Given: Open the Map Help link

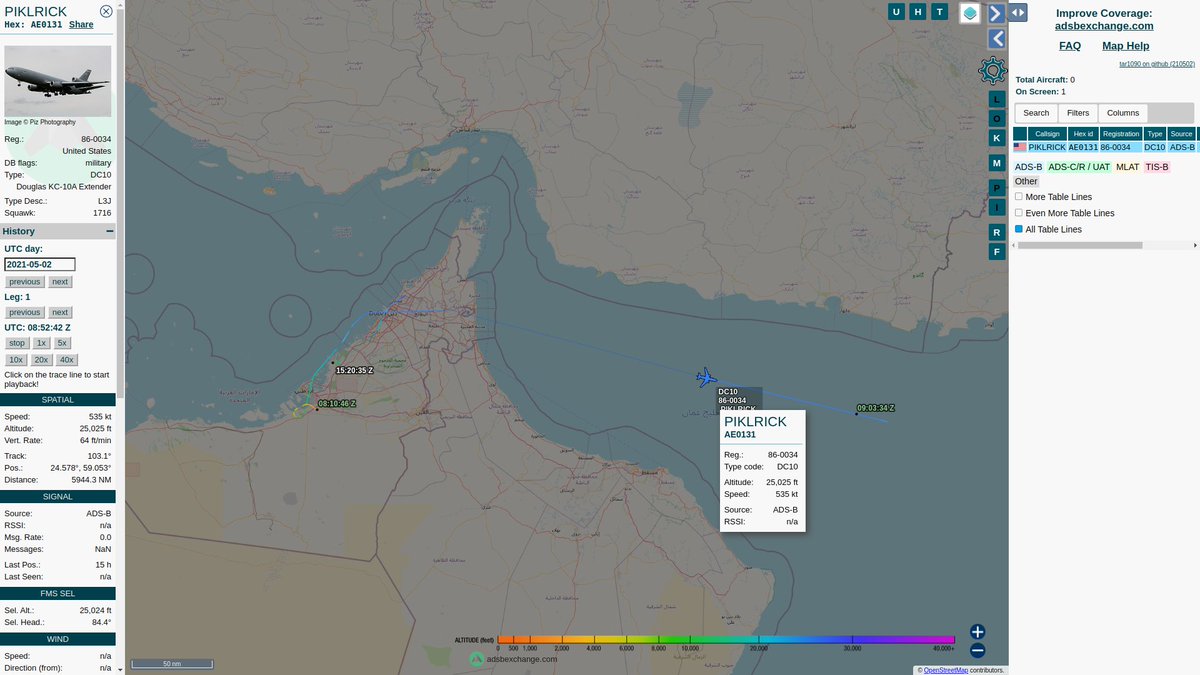Looking at the screenshot, I should click(1125, 46).
